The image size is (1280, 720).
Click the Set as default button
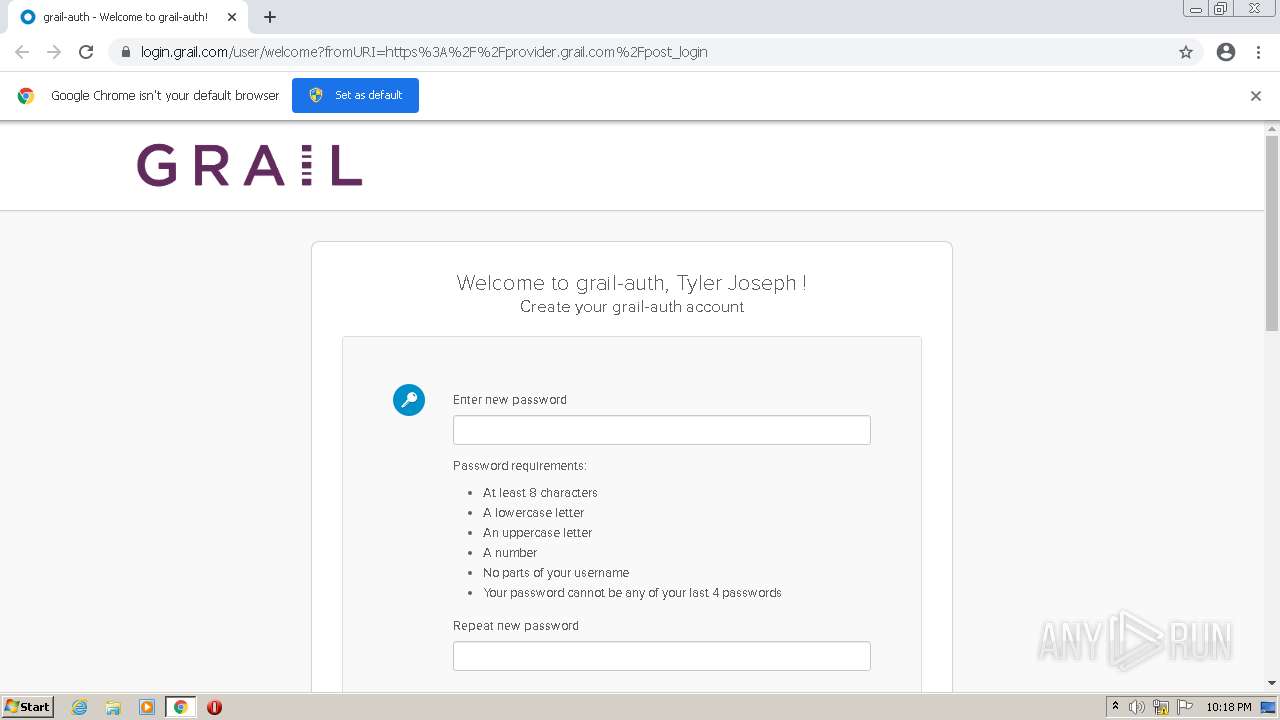(355, 95)
